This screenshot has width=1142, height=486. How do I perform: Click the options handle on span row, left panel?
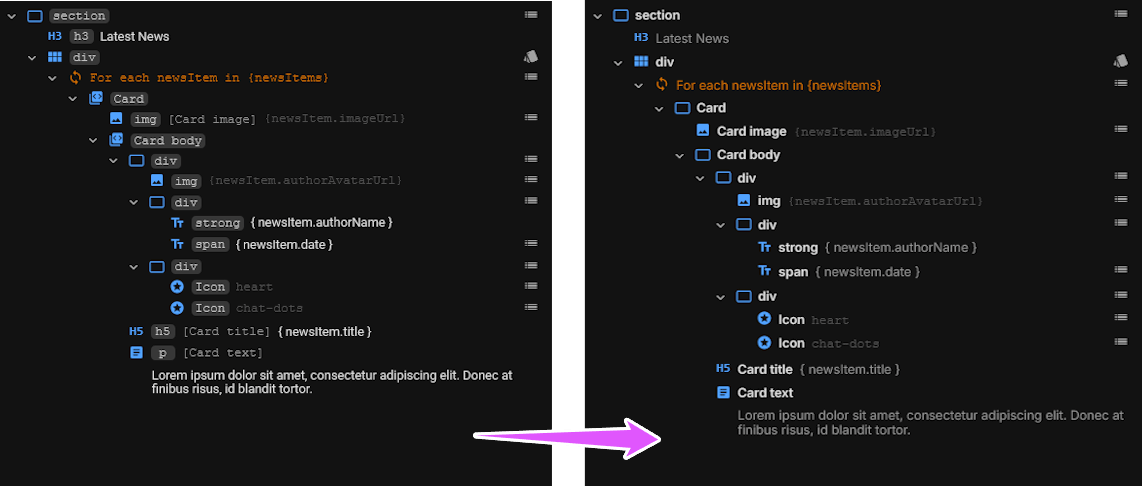pyautogui.click(x=531, y=243)
